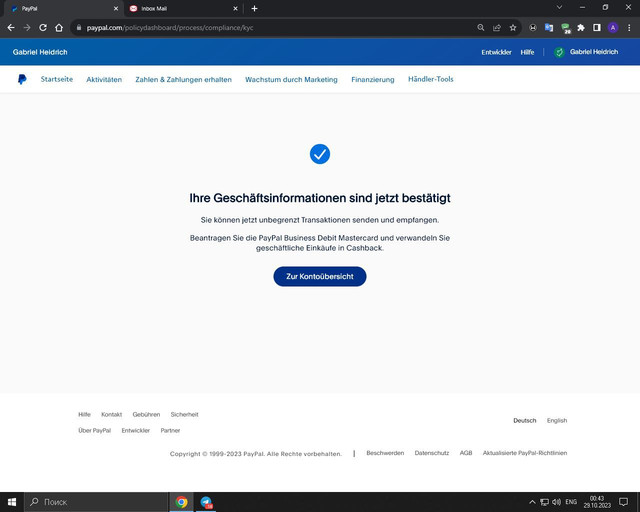Open the Extensions puzzle icon
This screenshot has width=640, height=512.
coord(581,28)
